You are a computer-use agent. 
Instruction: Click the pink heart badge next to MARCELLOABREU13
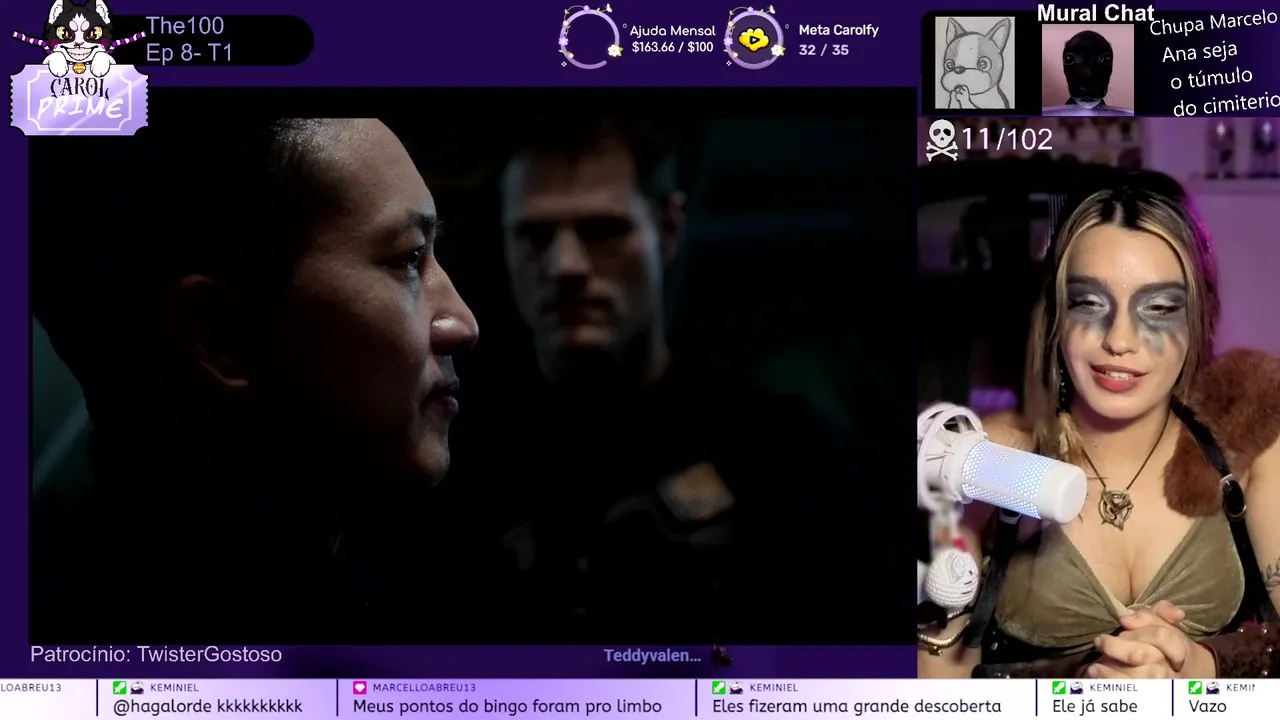[360, 688]
